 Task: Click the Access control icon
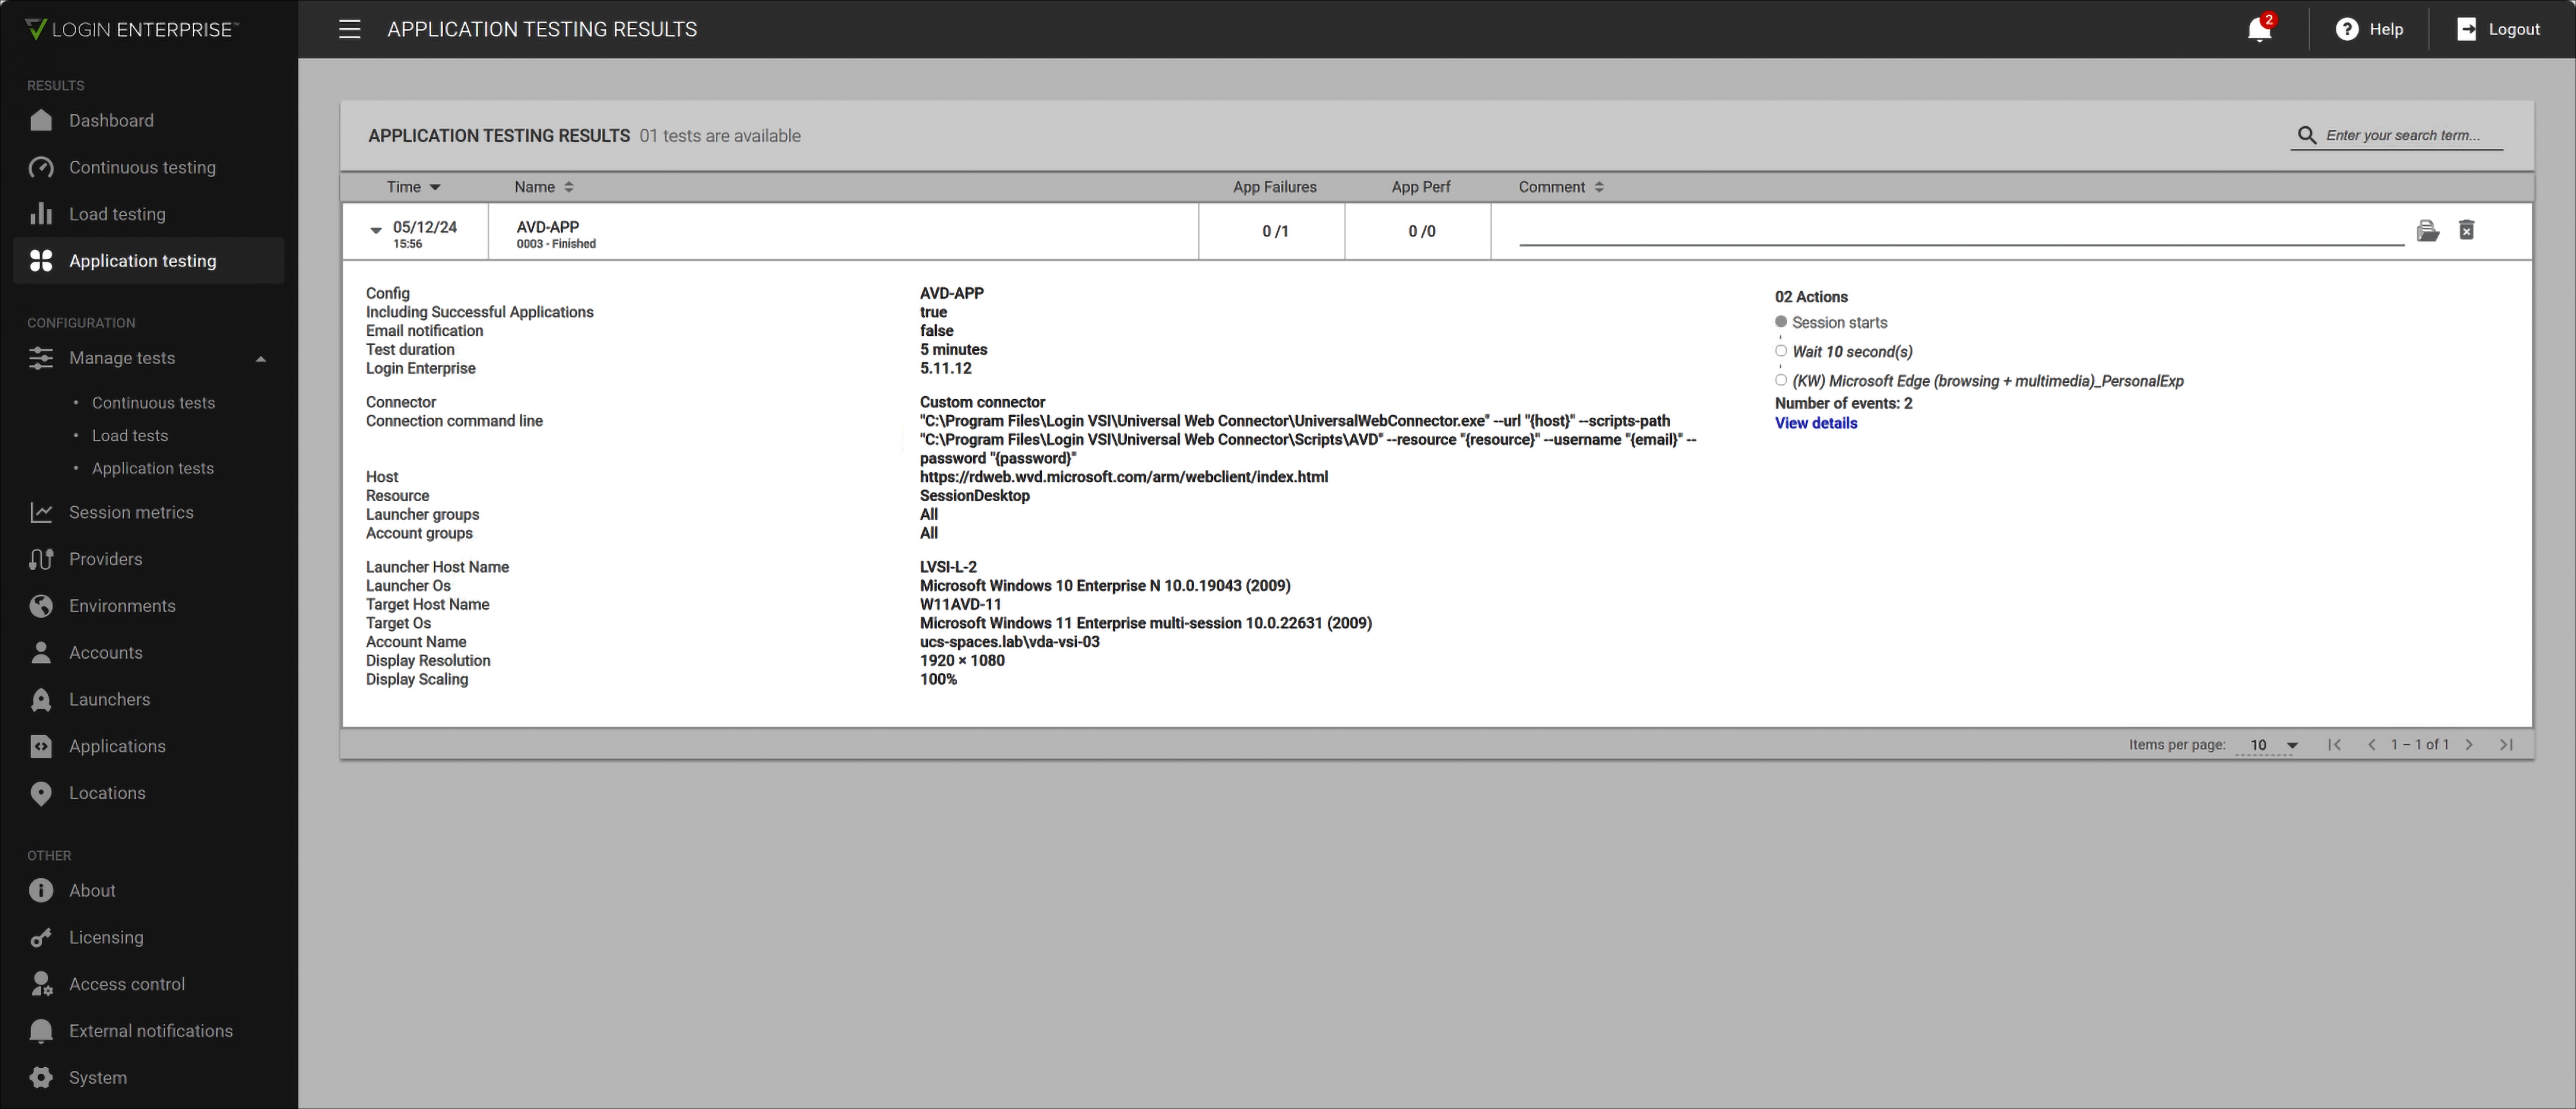pyautogui.click(x=41, y=984)
